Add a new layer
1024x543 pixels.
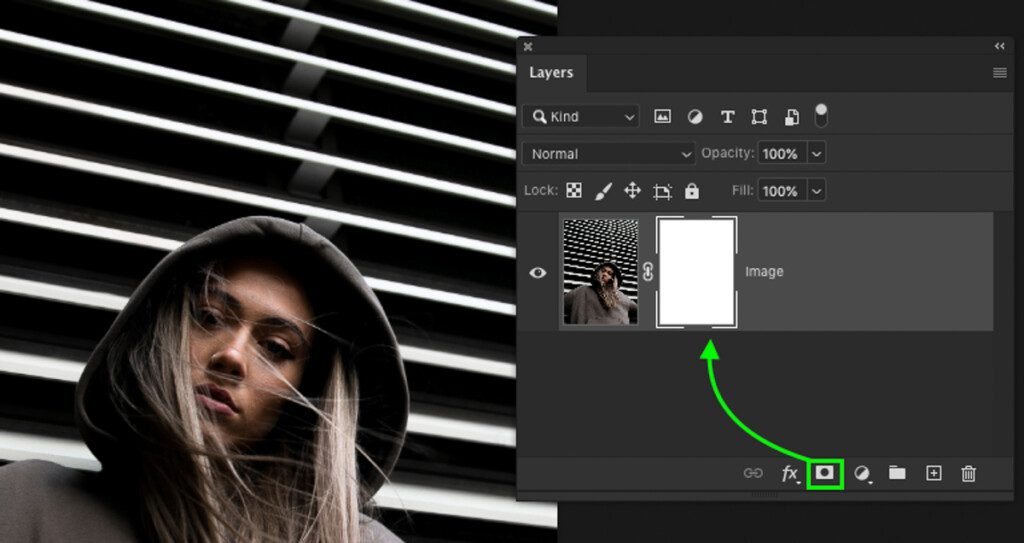coord(934,473)
